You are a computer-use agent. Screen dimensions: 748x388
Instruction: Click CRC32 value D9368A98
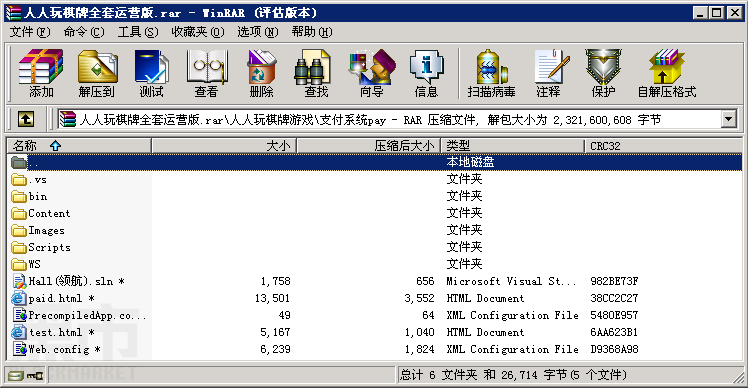614,349
